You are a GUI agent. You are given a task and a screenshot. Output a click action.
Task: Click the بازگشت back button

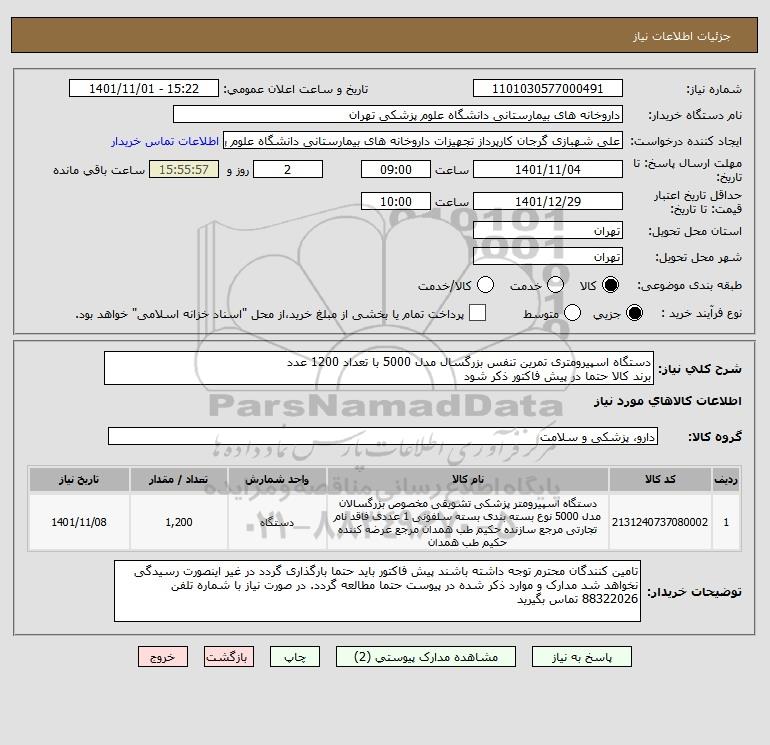[229, 657]
